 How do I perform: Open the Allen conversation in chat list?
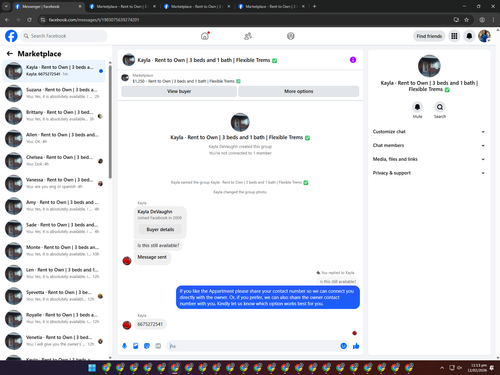(54, 138)
